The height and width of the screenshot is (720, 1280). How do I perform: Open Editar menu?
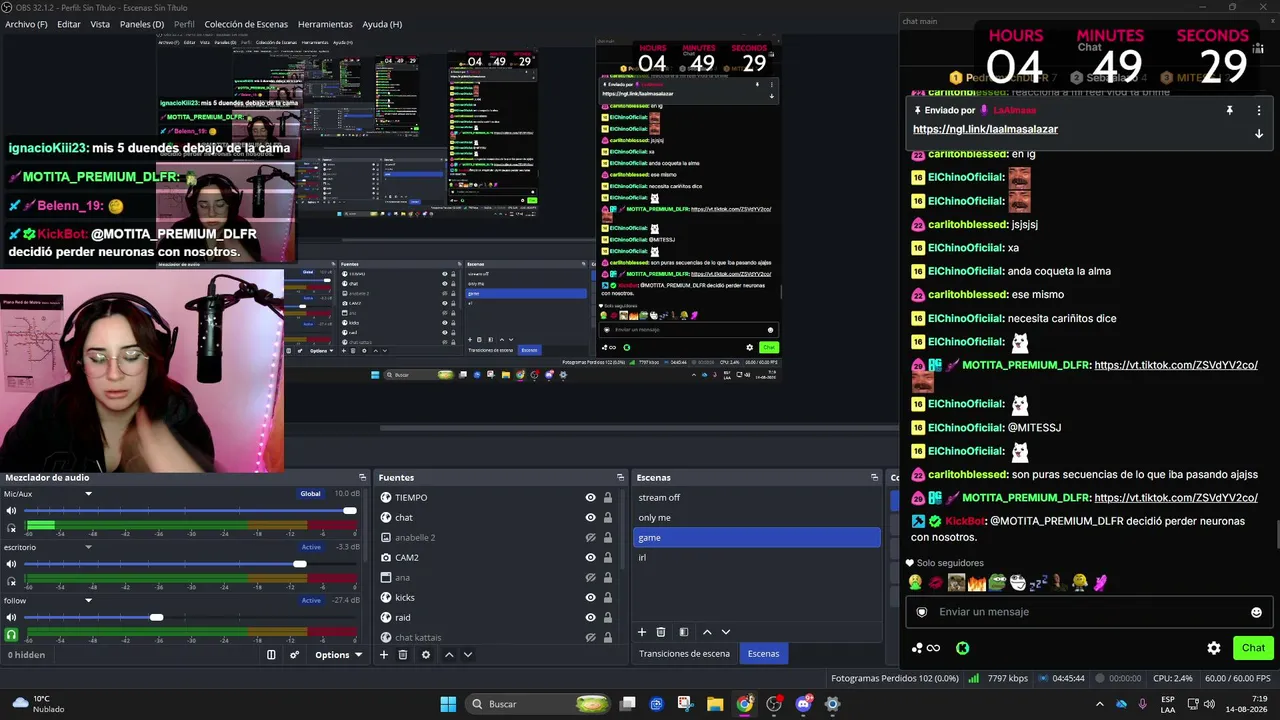point(69,24)
